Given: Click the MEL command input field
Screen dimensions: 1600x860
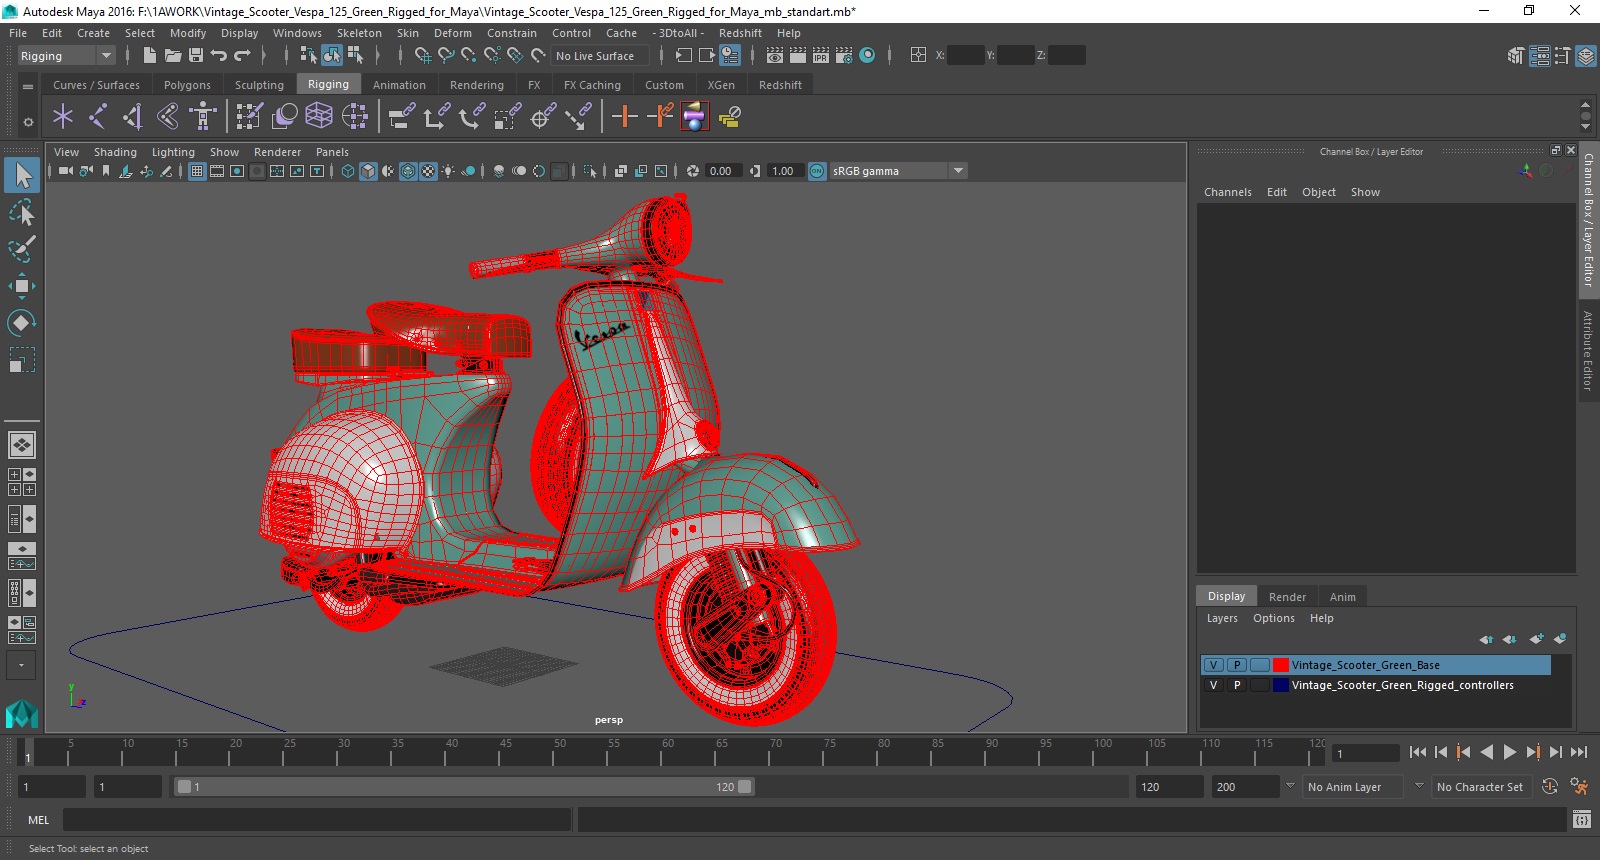Looking at the screenshot, I should 317,820.
